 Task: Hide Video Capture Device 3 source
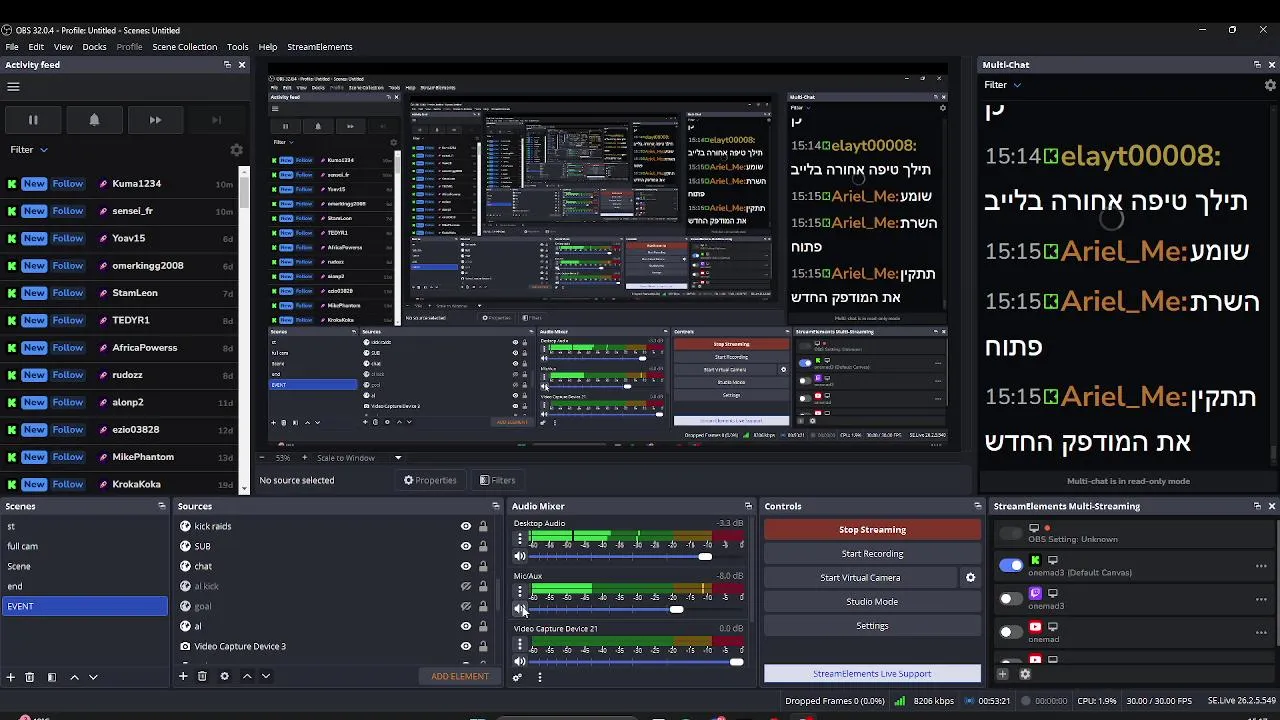click(x=466, y=646)
